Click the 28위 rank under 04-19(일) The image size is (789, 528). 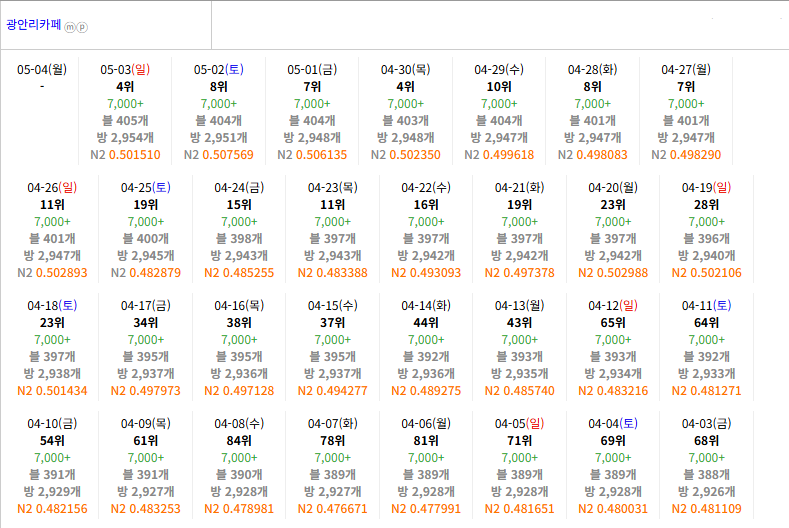pyautogui.click(x=706, y=205)
